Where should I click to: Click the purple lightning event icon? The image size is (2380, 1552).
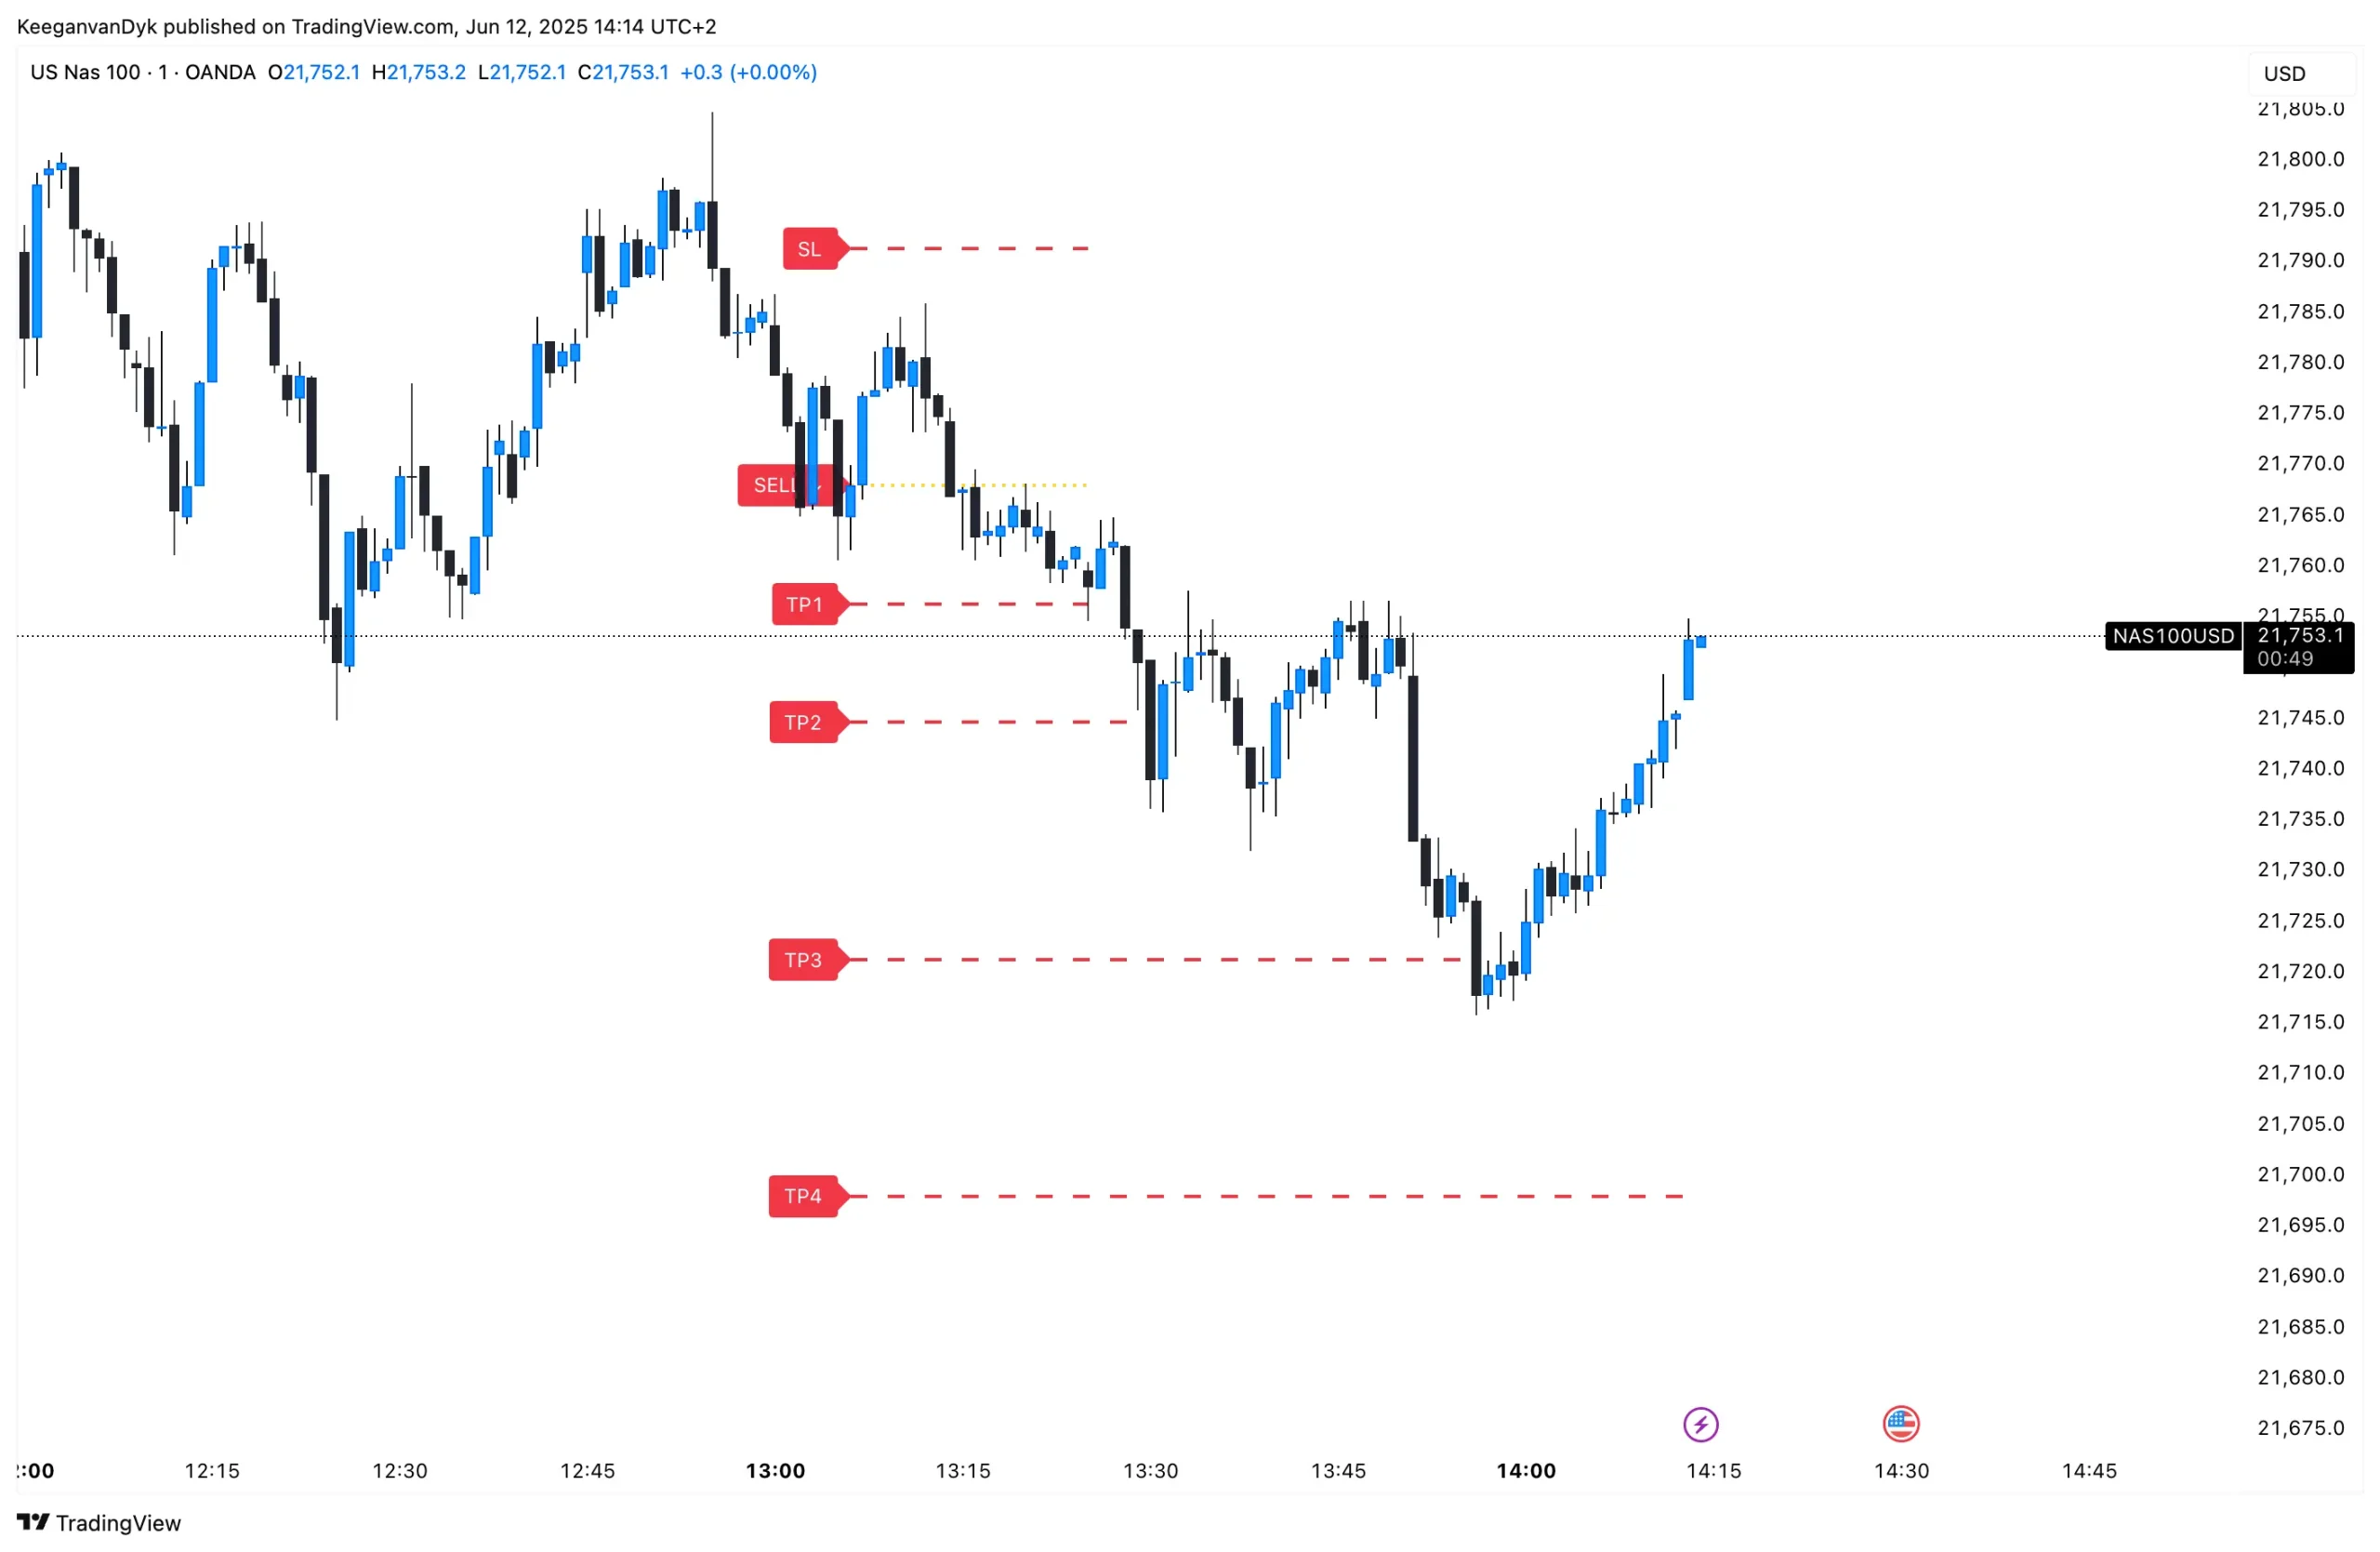(x=1700, y=1424)
